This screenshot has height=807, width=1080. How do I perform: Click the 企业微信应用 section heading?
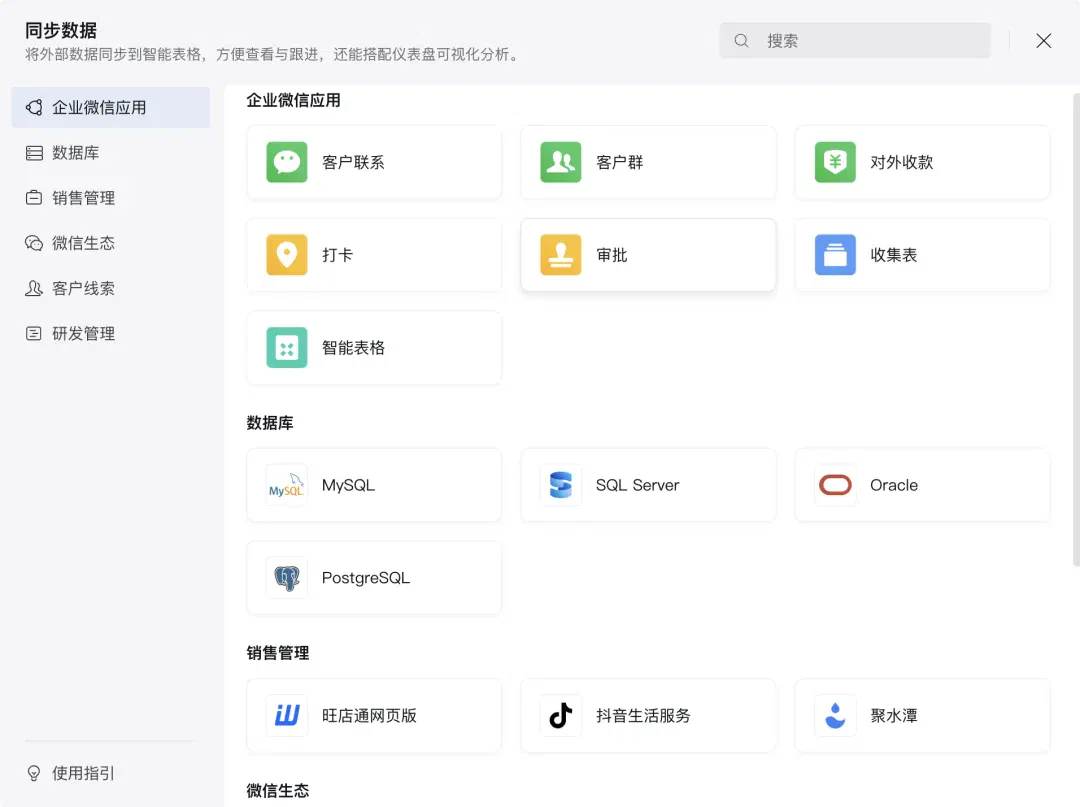pyautogui.click(x=293, y=101)
